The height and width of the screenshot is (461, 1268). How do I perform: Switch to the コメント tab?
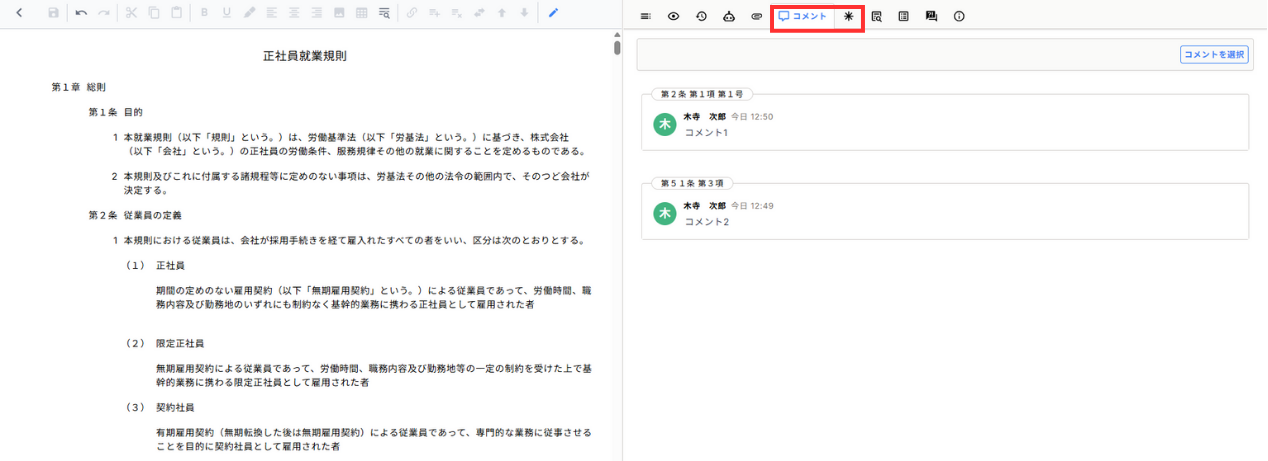(x=803, y=16)
